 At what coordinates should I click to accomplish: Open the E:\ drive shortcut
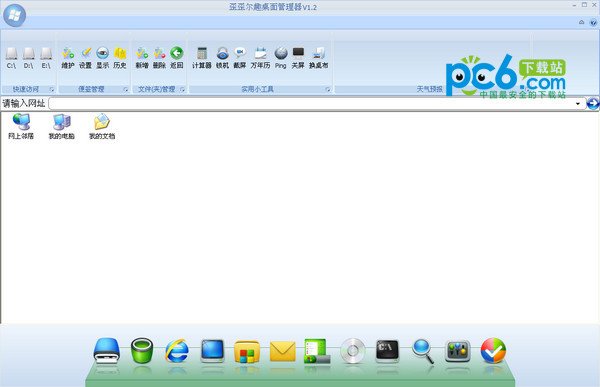point(46,58)
